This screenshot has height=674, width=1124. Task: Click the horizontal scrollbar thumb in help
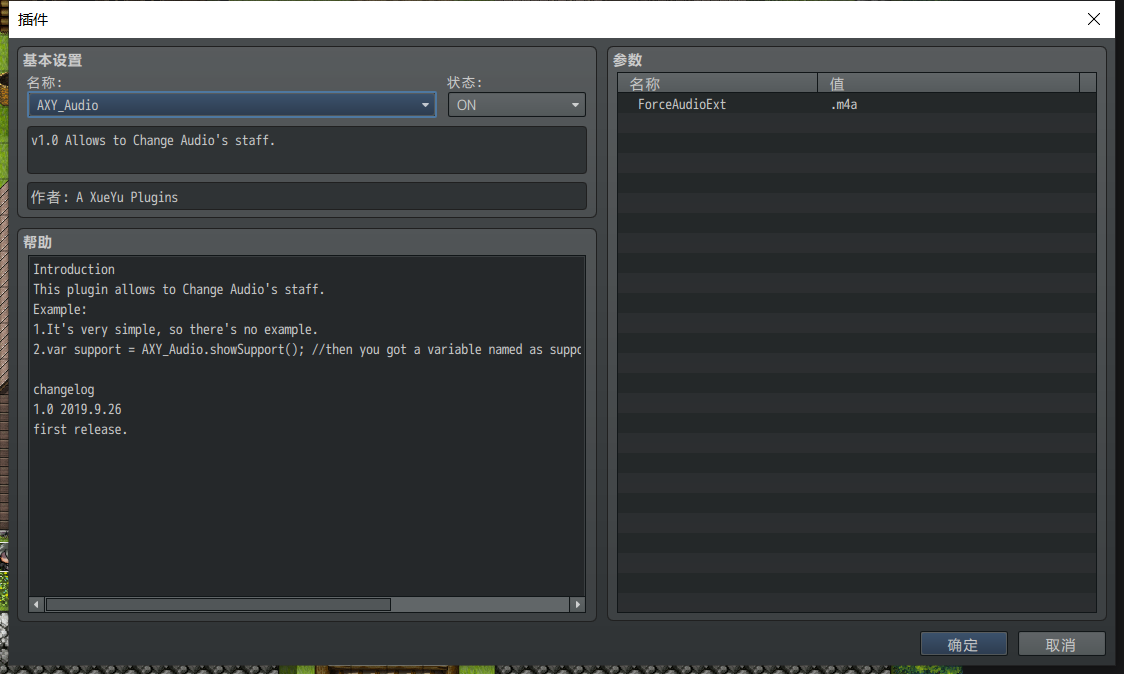coord(219,604)
